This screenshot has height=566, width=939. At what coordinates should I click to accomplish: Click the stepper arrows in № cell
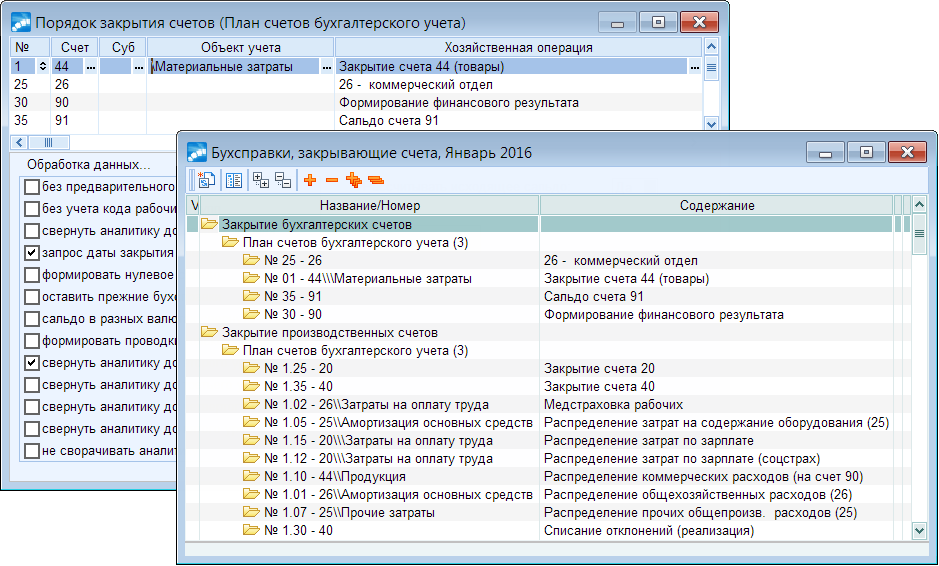(x=43, y=66)
